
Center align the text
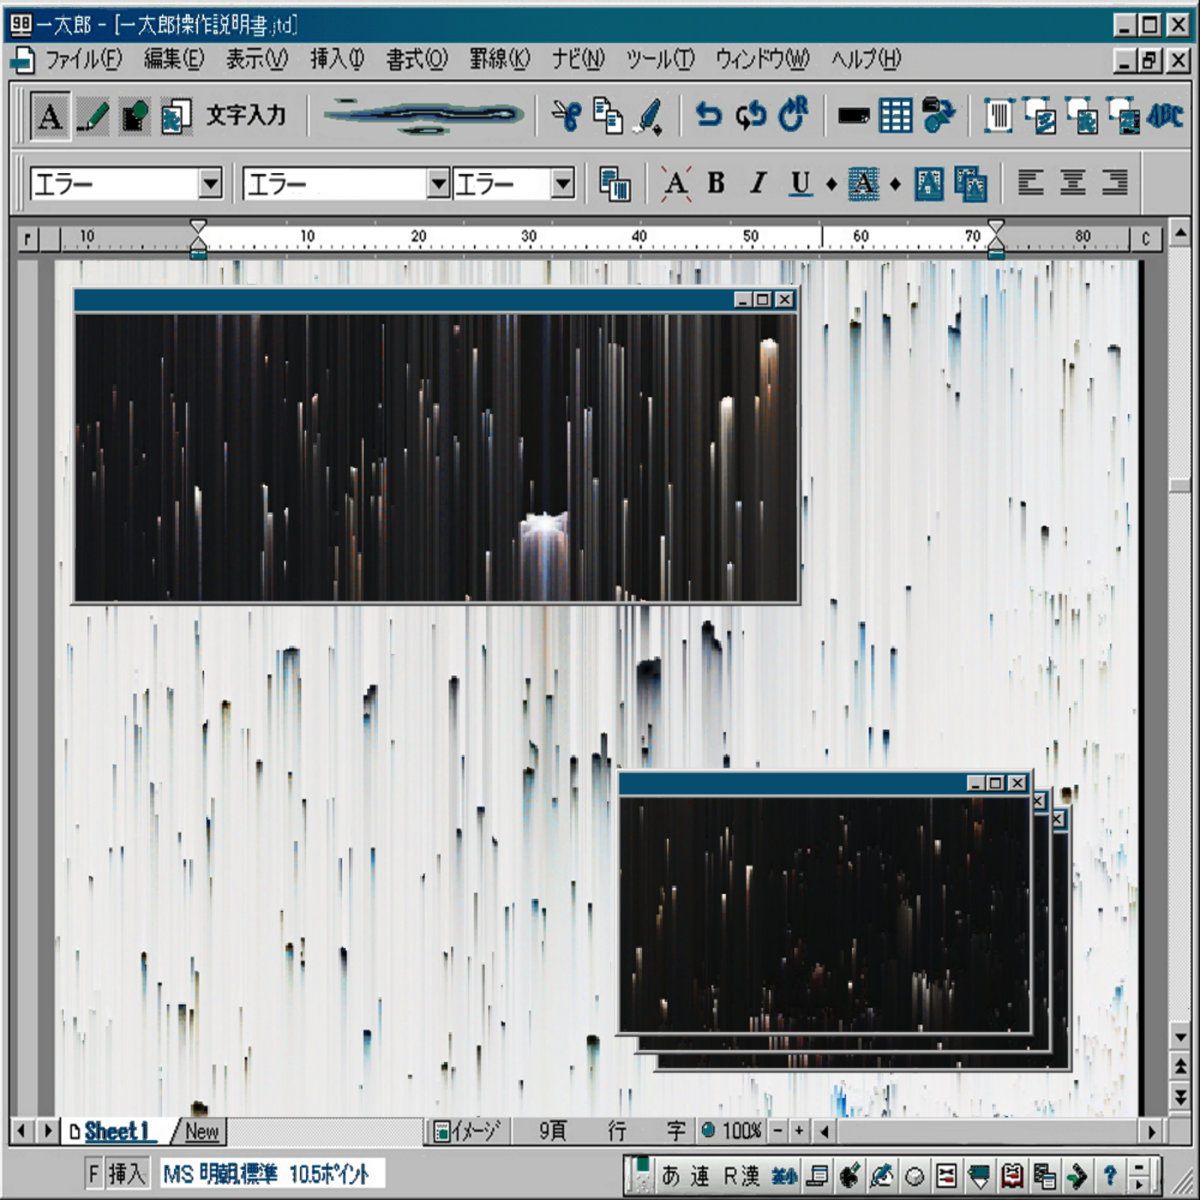pos(1072,183)
